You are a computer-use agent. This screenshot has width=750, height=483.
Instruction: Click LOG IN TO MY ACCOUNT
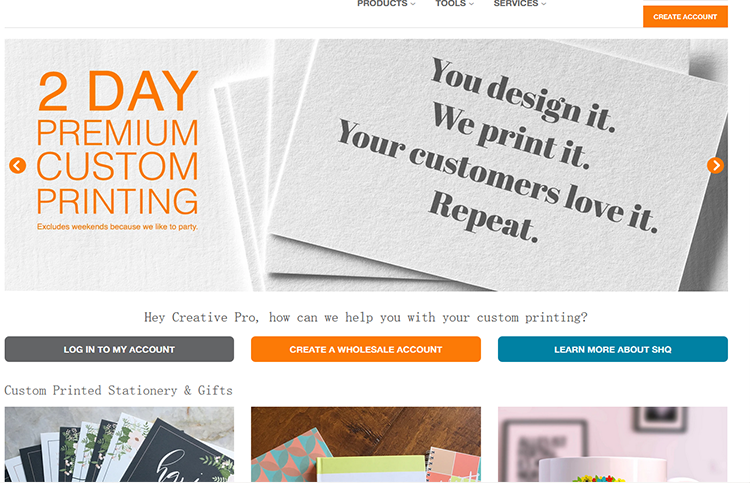coord(119,349)
